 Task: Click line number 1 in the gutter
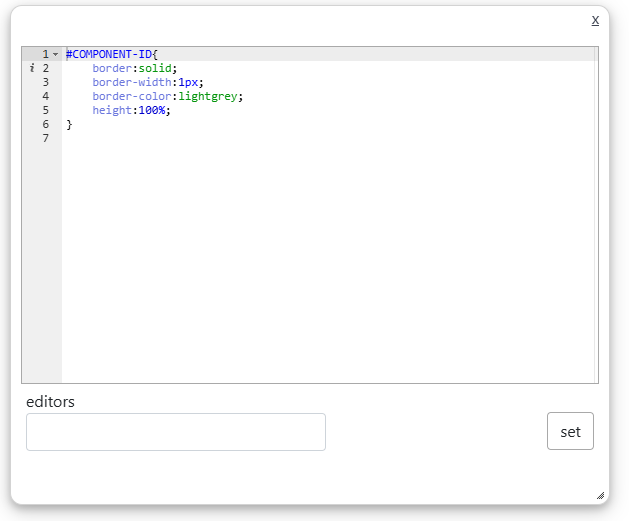click(45, 54)
